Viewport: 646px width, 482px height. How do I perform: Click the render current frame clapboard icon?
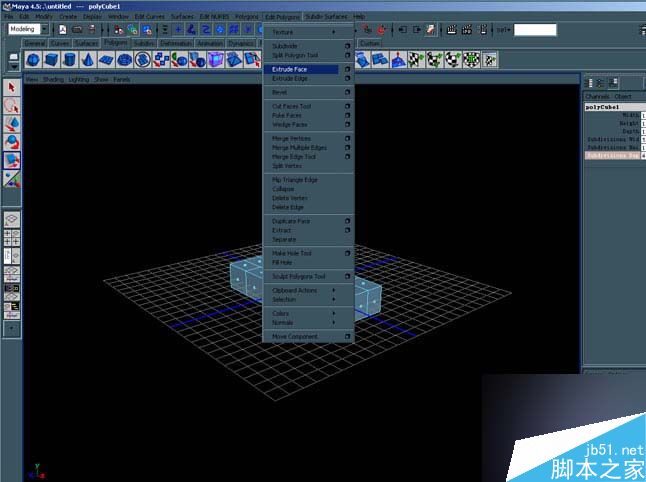coord(452,30)
